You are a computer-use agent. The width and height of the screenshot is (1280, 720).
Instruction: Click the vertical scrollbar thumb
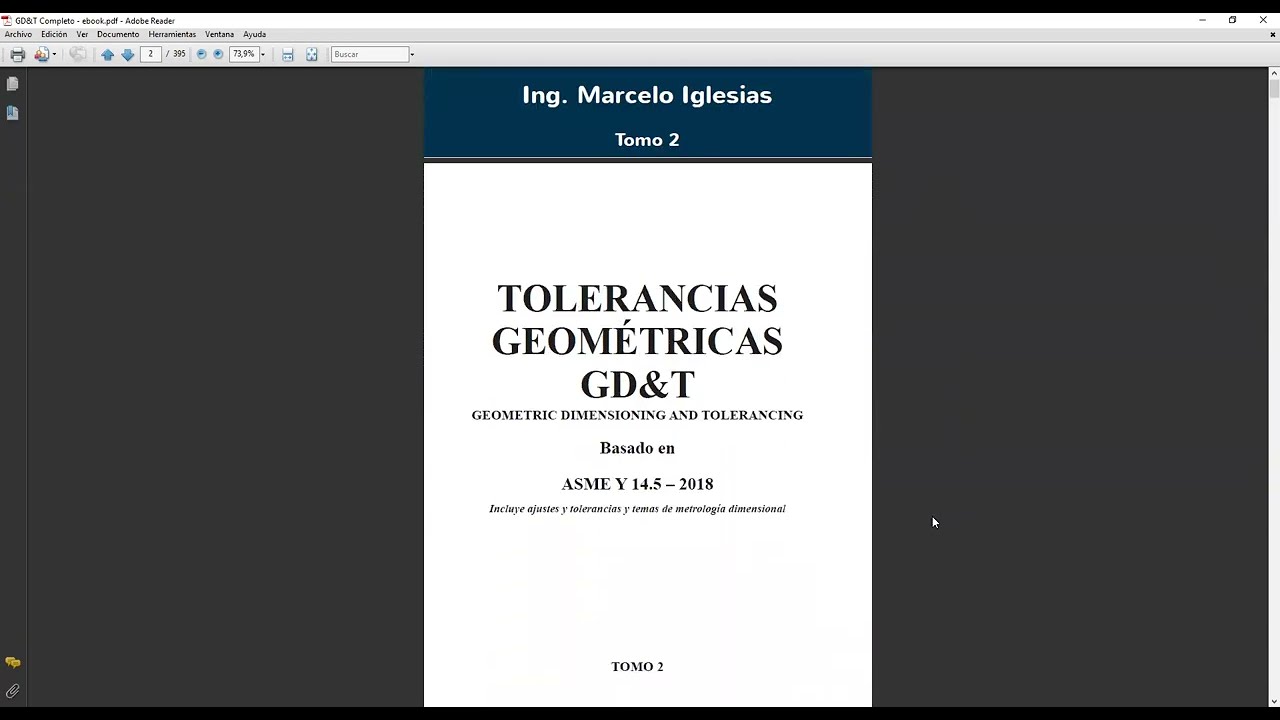1274,88
